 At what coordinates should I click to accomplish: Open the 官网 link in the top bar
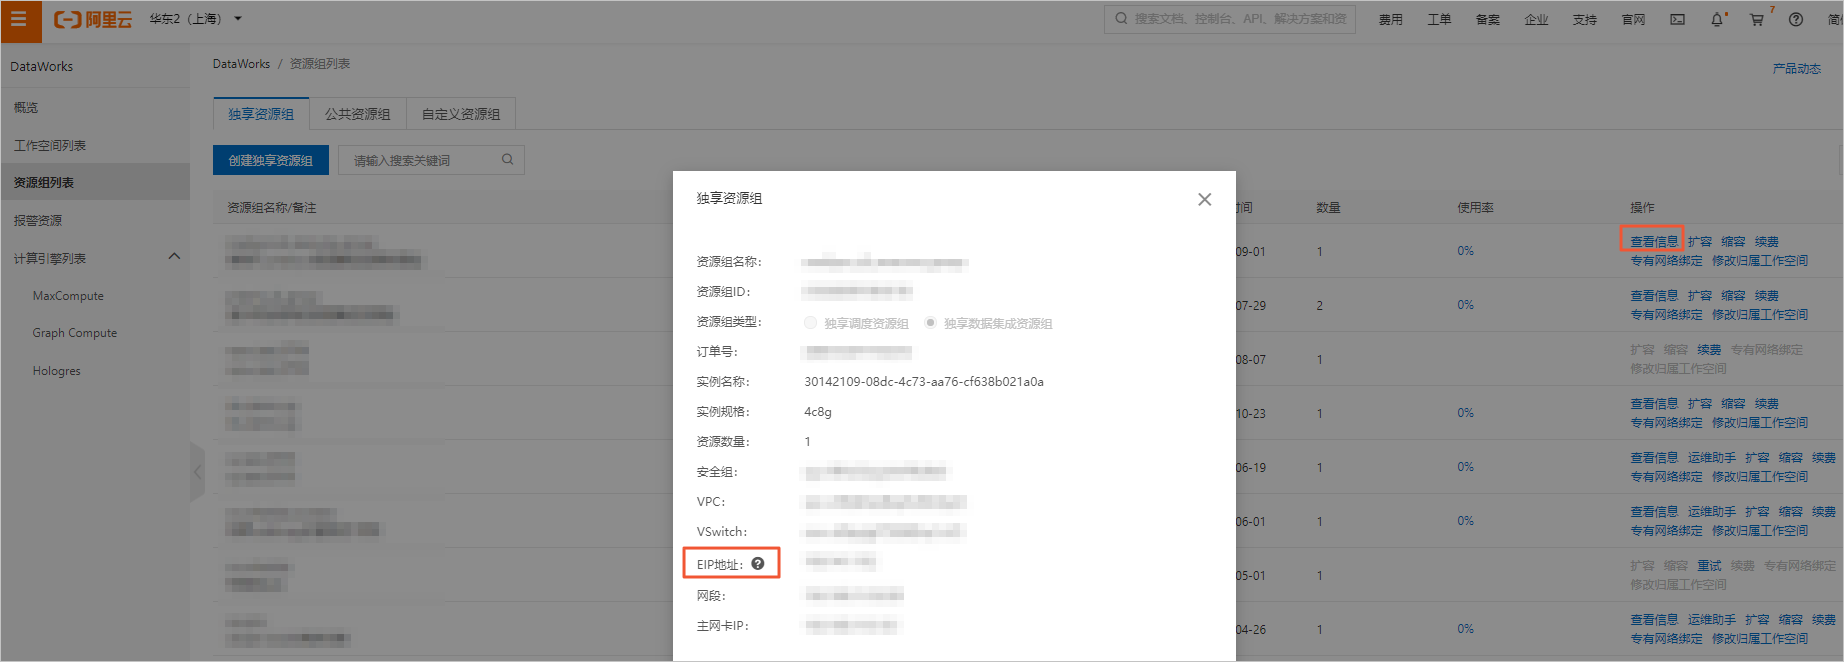(1633, 20)
